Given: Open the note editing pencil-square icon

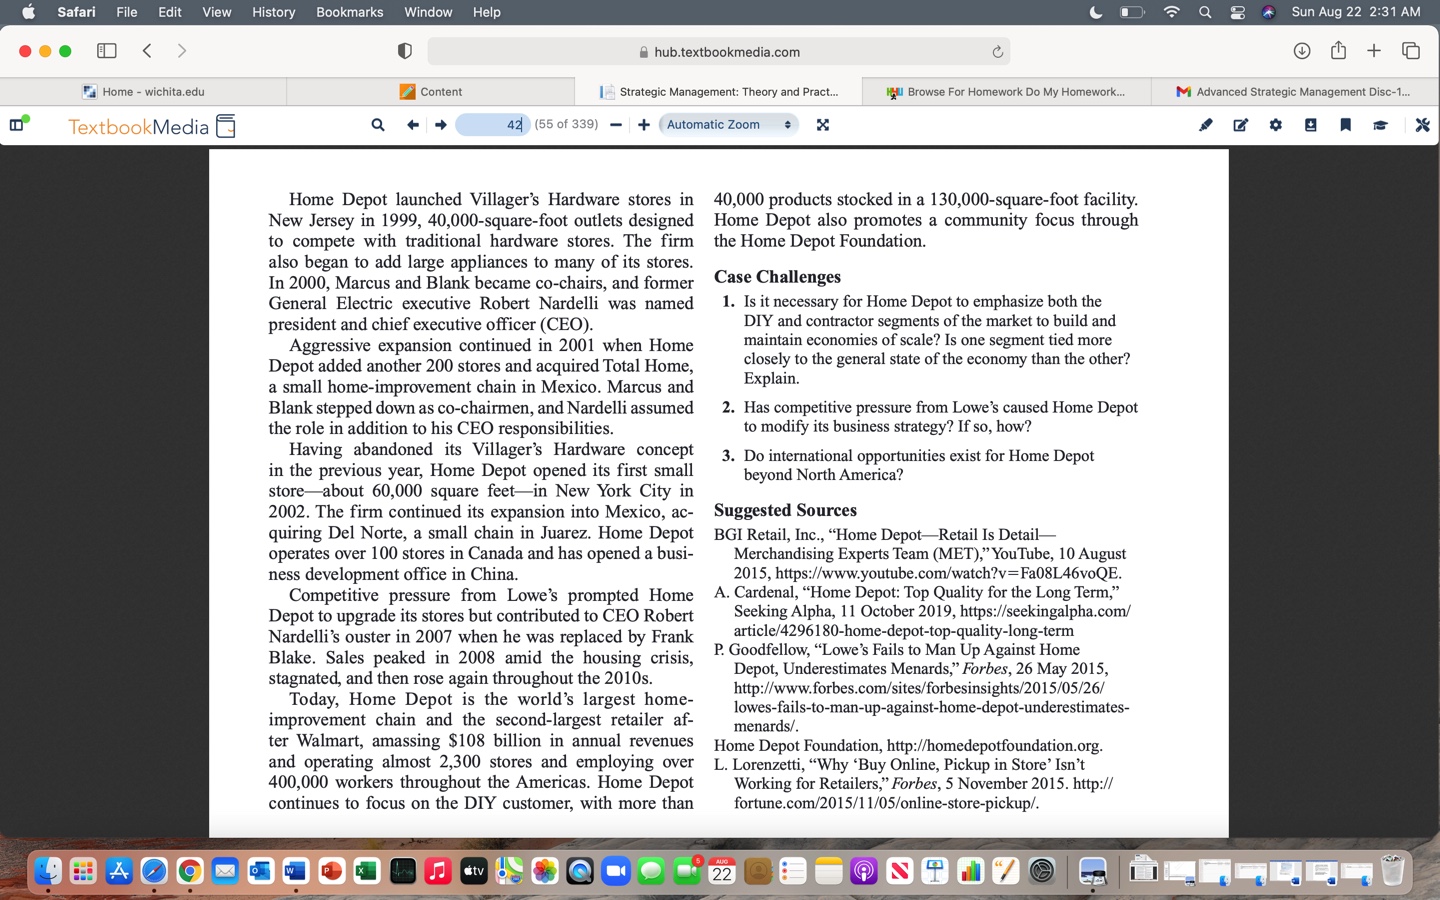Looking at the screenshot, I should coord(1241,125).
